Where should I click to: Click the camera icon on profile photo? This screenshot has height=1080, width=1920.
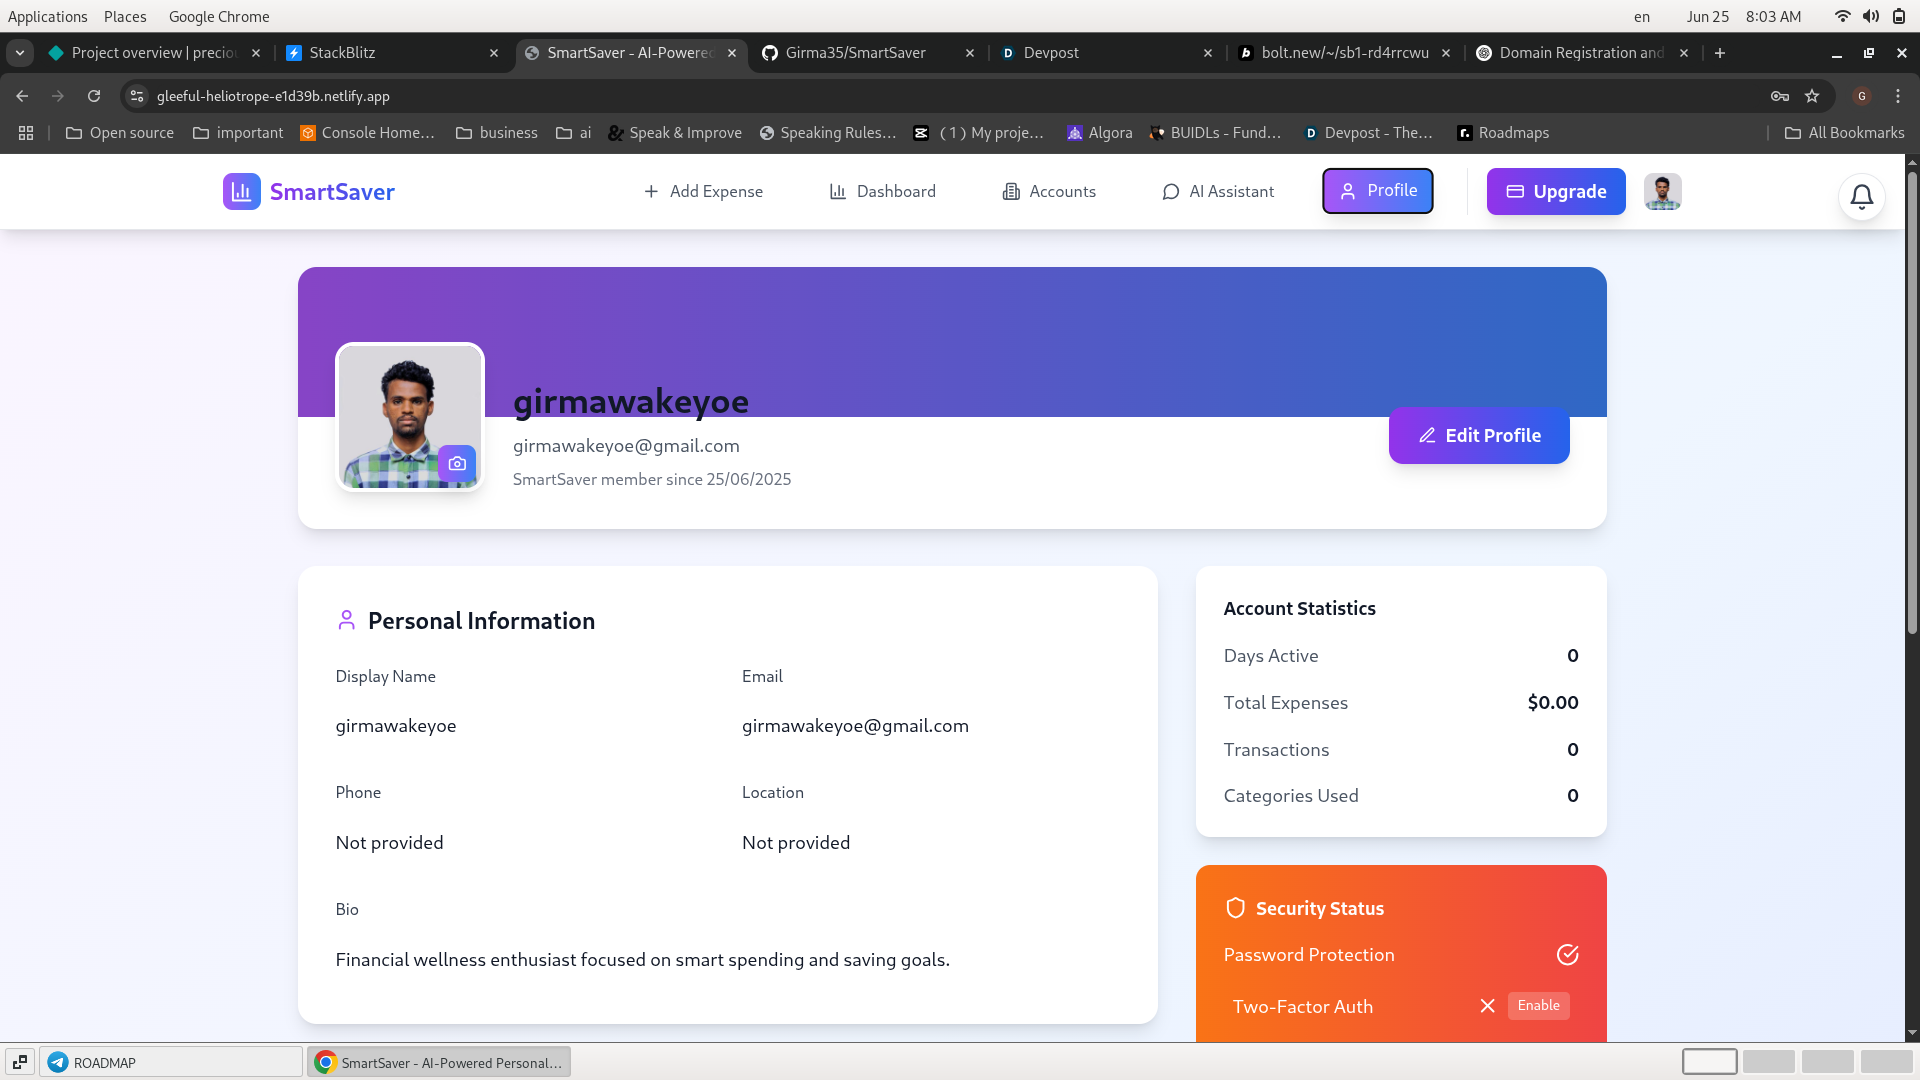(457, 463)
